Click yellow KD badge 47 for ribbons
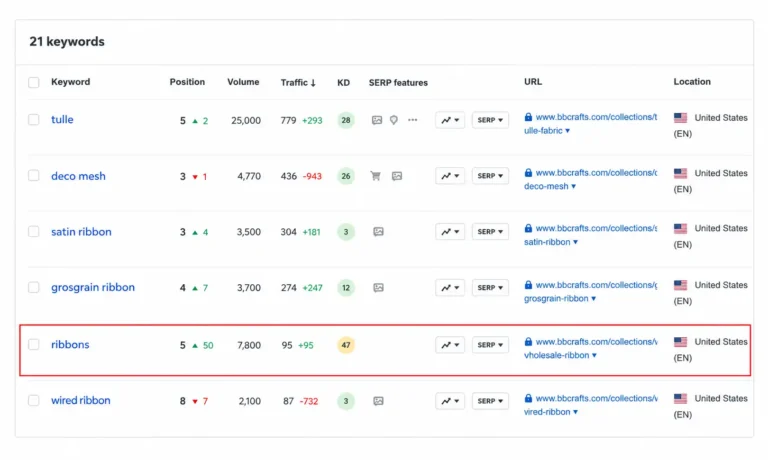Viewport: 768px width, 460px height. (346, 345)
